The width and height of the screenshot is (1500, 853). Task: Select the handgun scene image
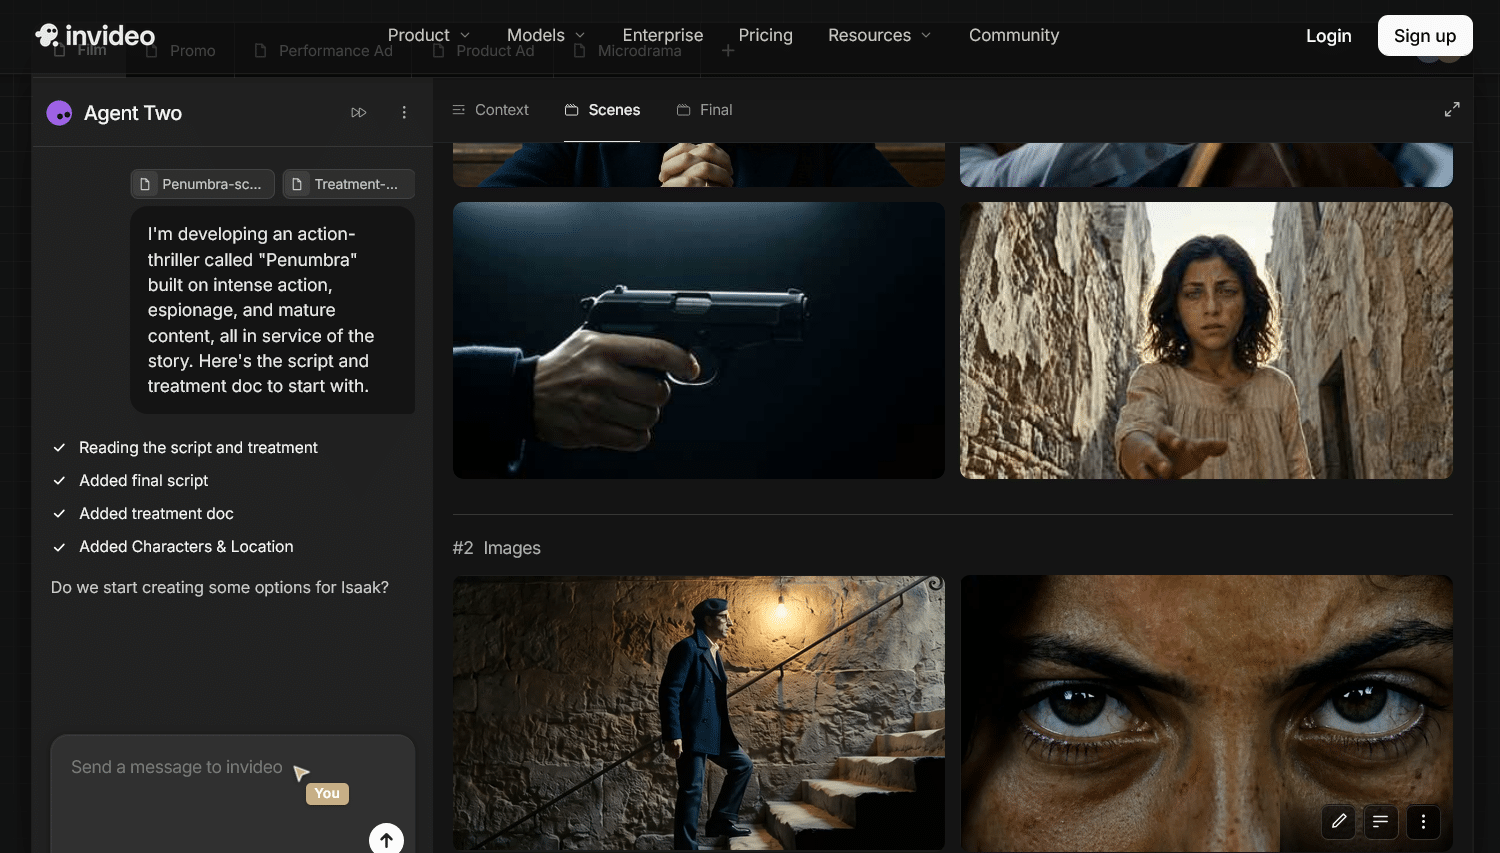click(699, 340)
